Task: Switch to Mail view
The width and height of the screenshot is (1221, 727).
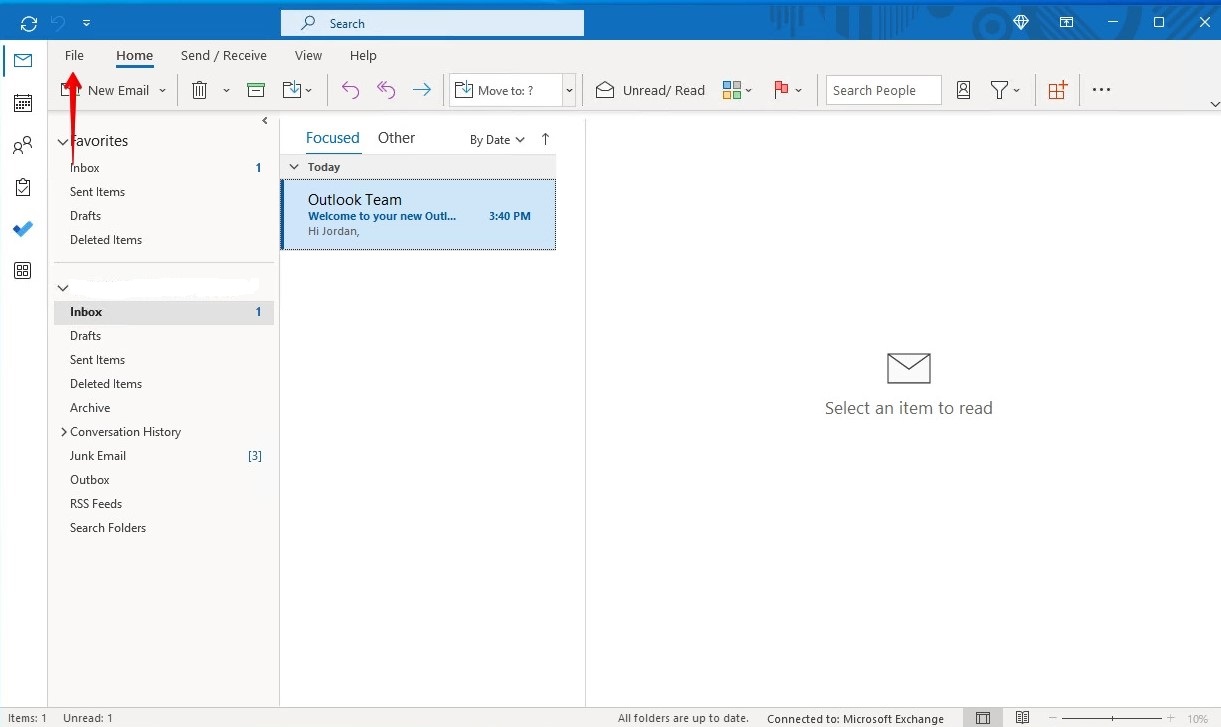Action: (x=22, y=61)
